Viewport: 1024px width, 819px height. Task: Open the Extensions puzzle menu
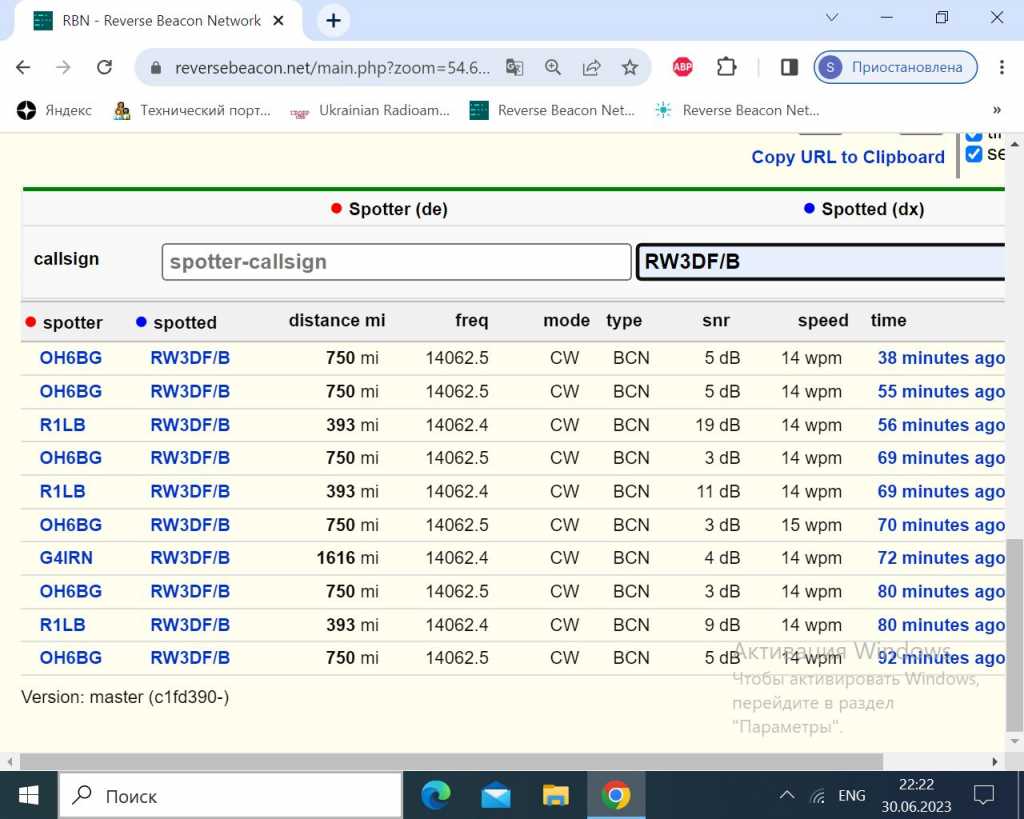tap(726, 67)
